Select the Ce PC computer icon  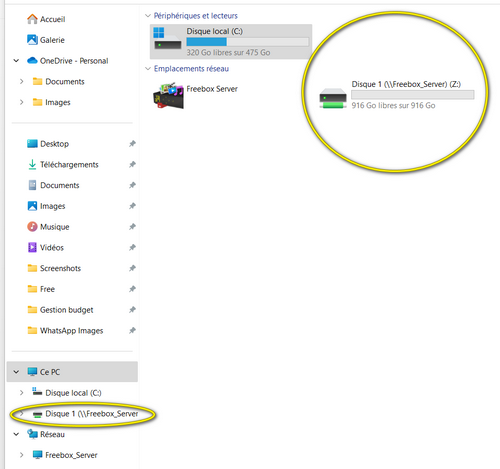(32, 372)
